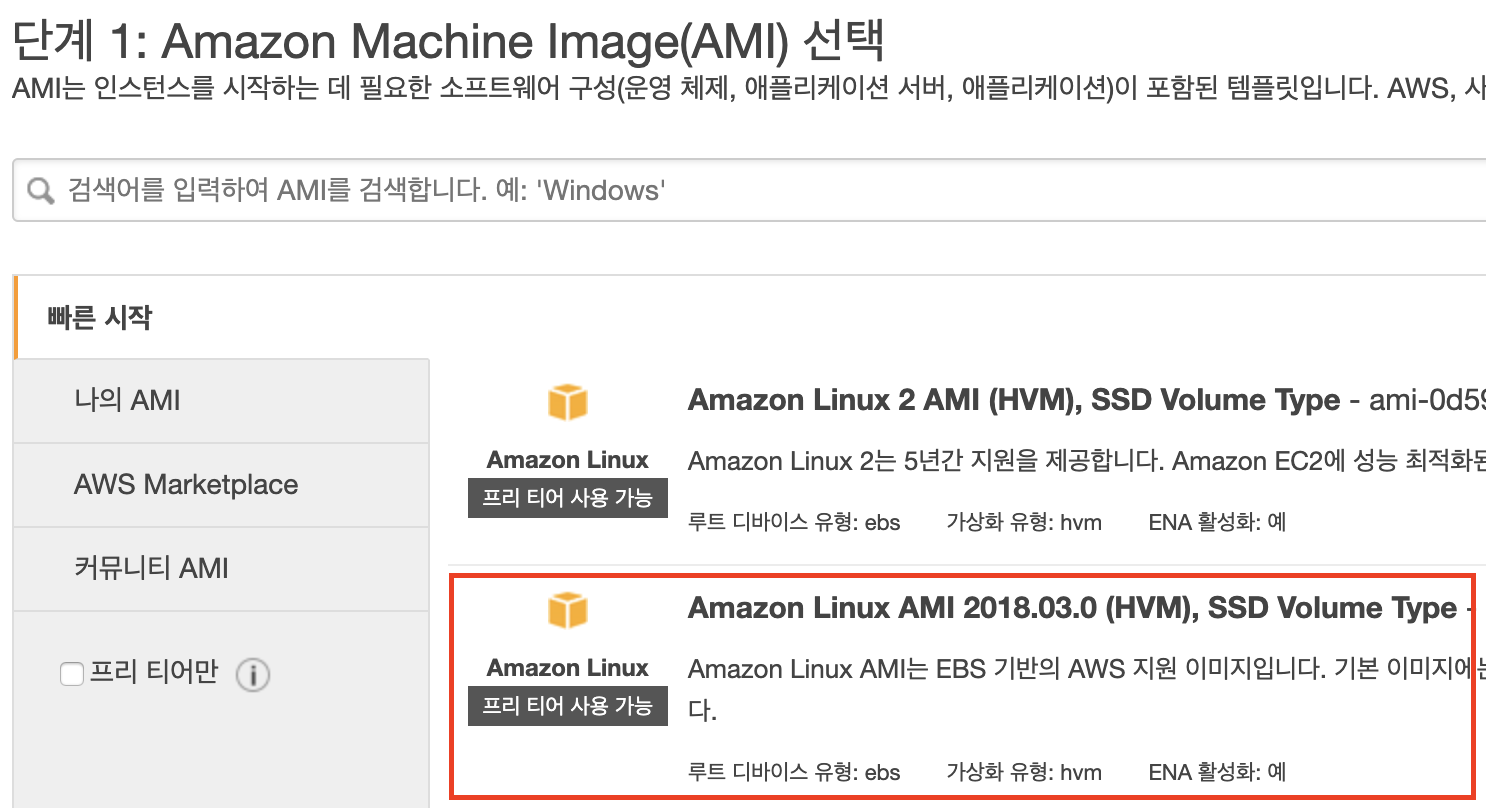Click the Amazon Linux 2 AMI box icon
This screenshot has height=808, width=1486.
568,403
